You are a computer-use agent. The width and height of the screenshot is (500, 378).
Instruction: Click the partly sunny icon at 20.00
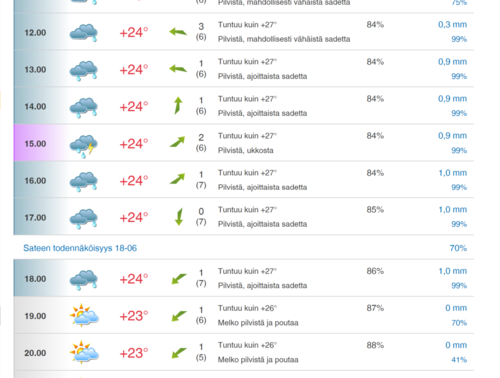click(x=84, y=352)
